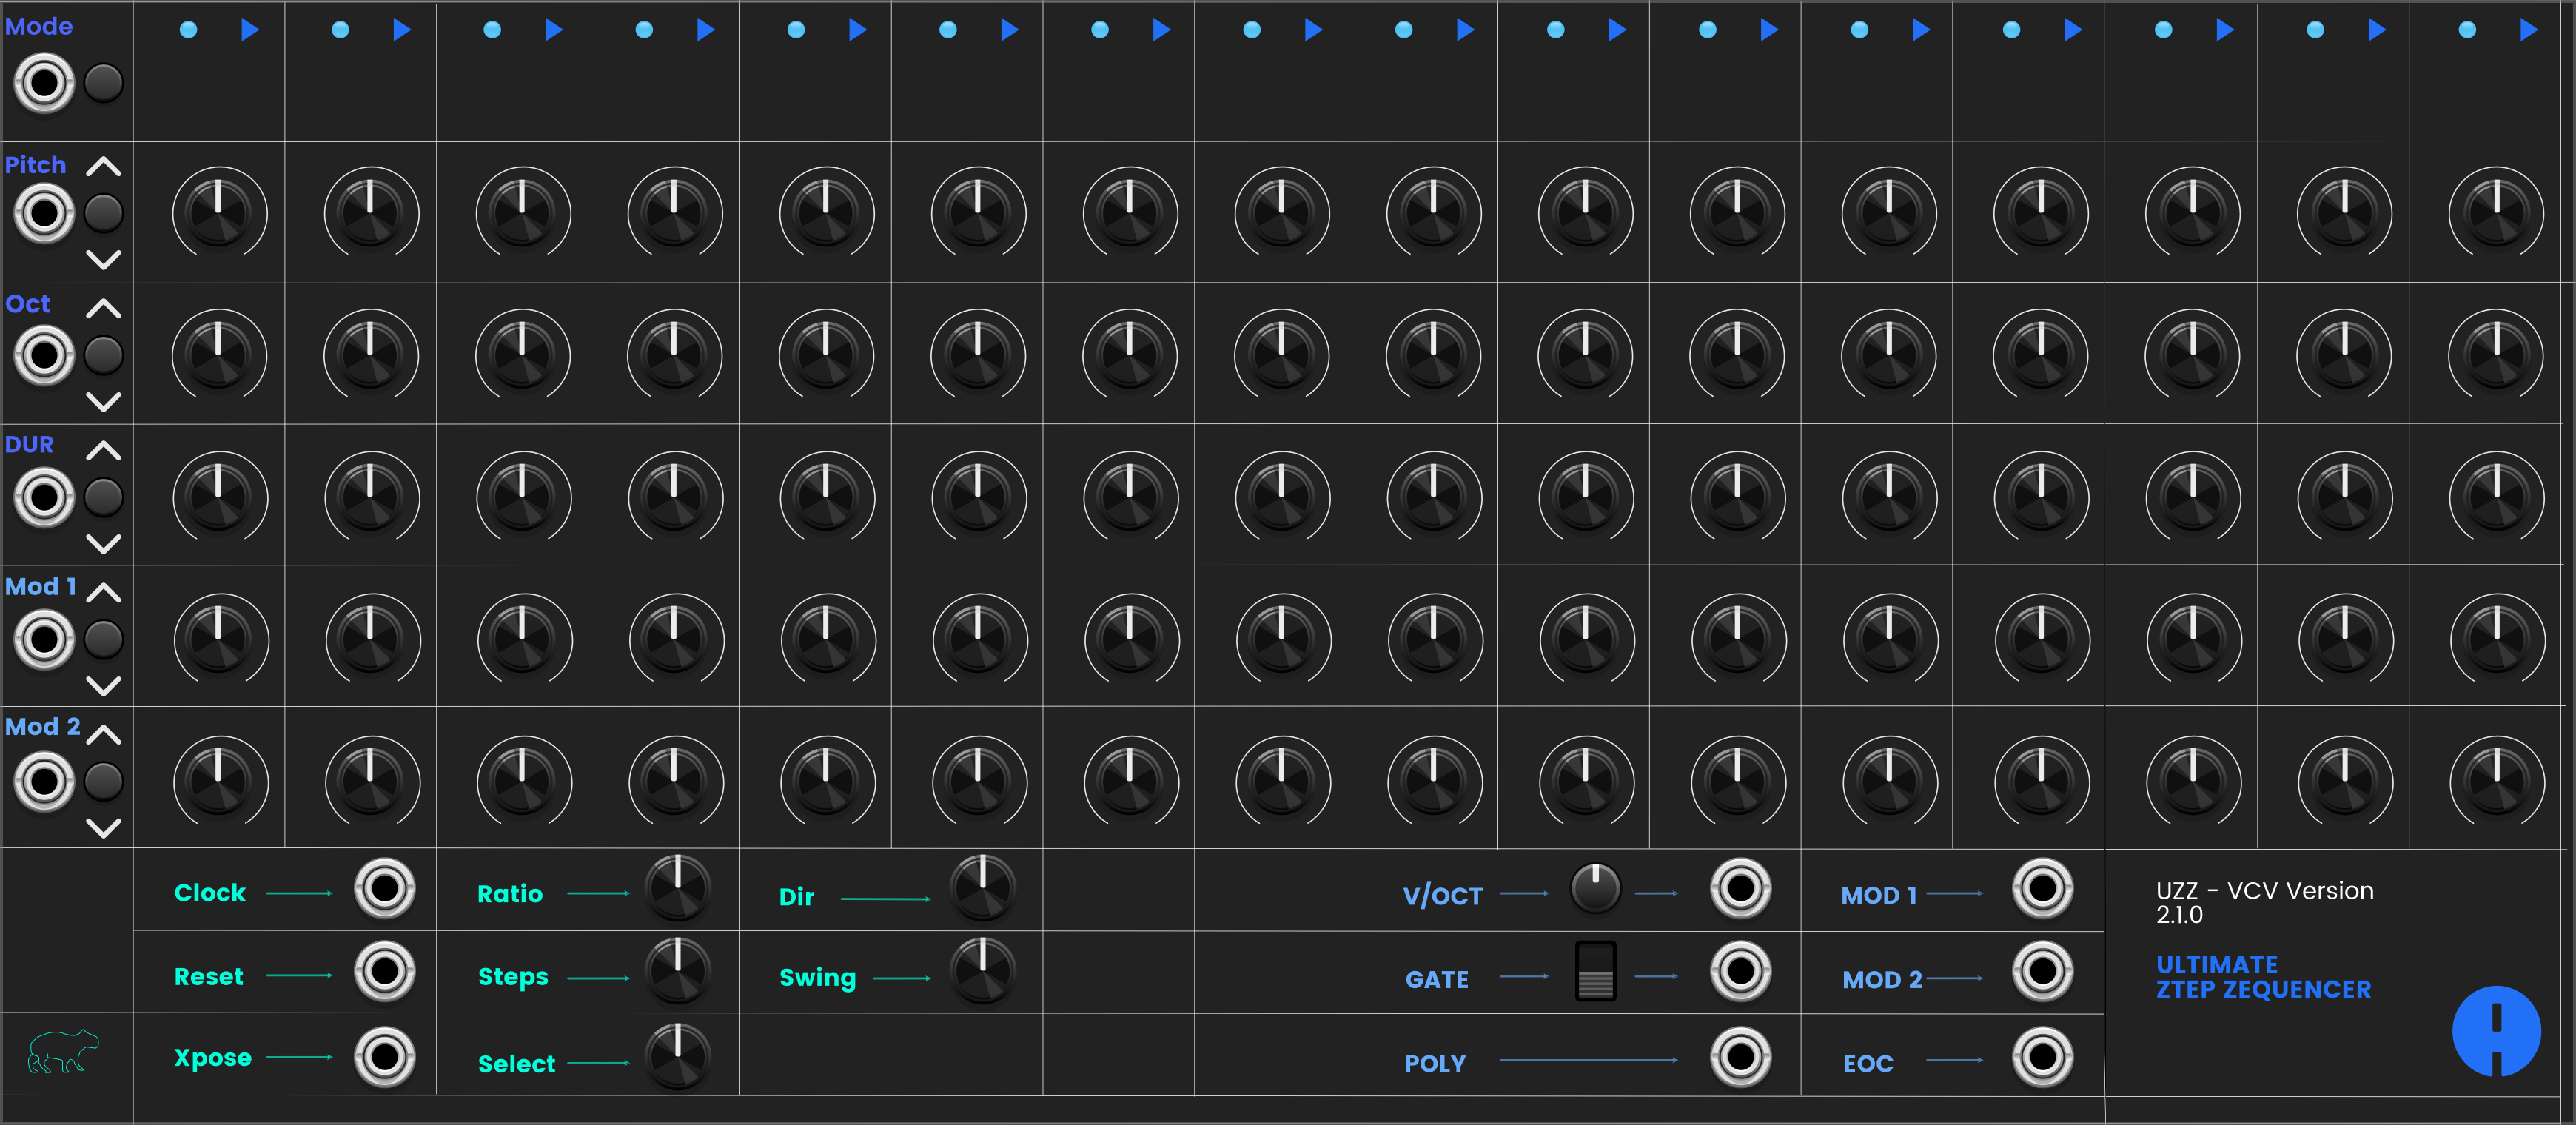Click the Swing knob

point(982,971)
